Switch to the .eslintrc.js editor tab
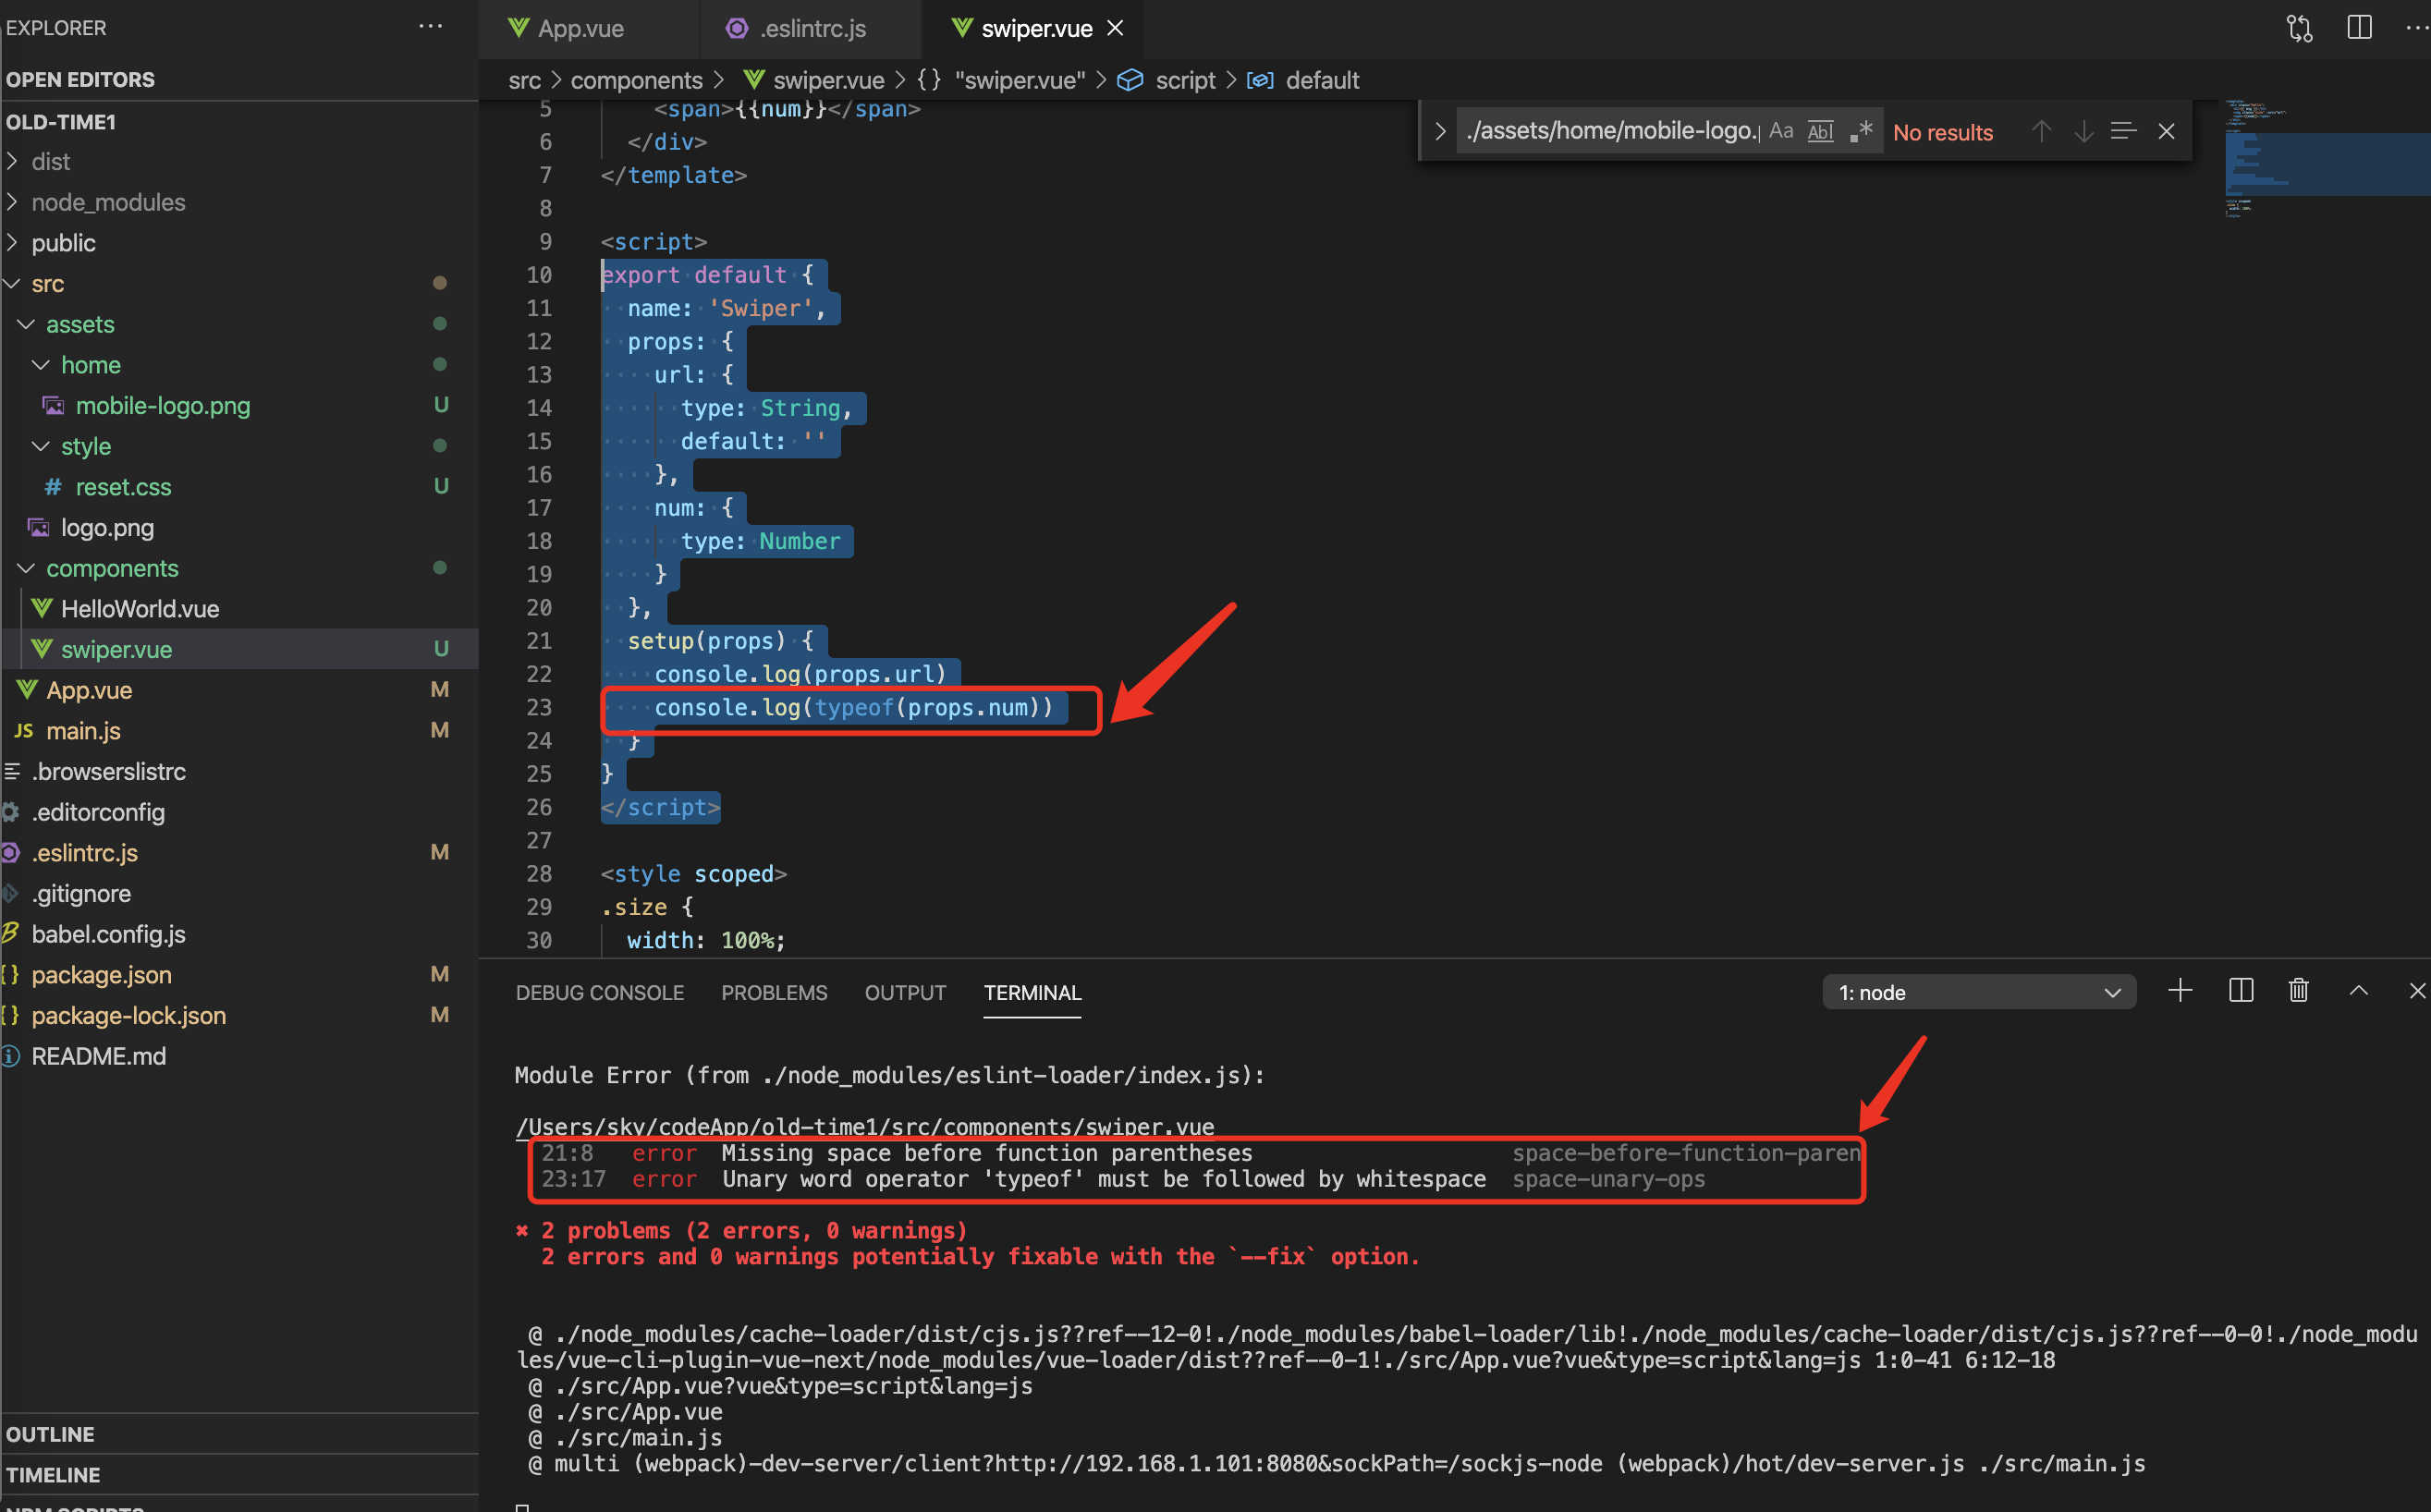The image size is (2431, 1512). coord(811,28)
